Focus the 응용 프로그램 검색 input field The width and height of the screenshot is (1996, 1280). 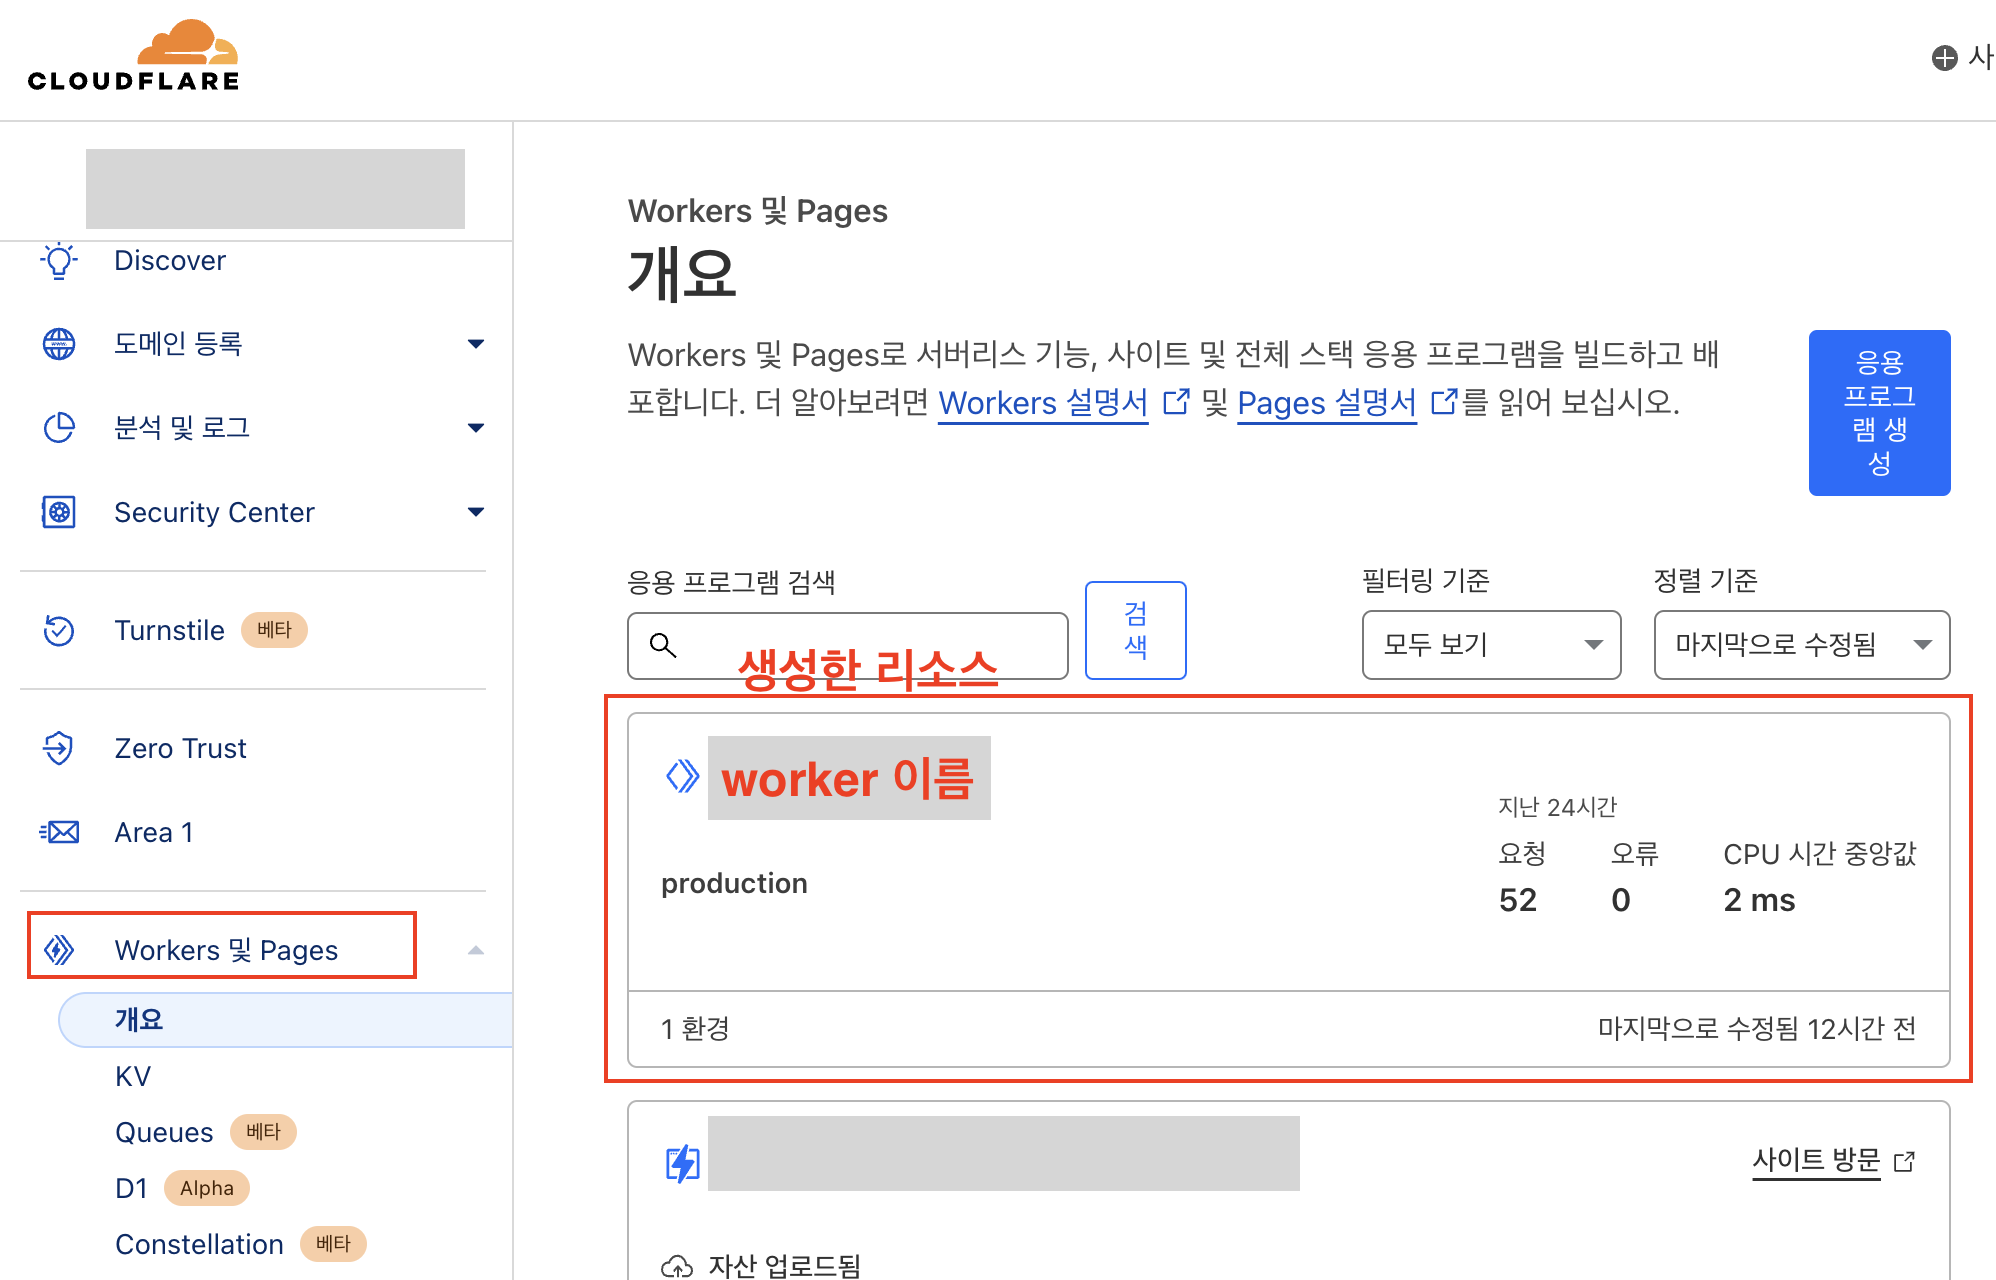(848, 646)
